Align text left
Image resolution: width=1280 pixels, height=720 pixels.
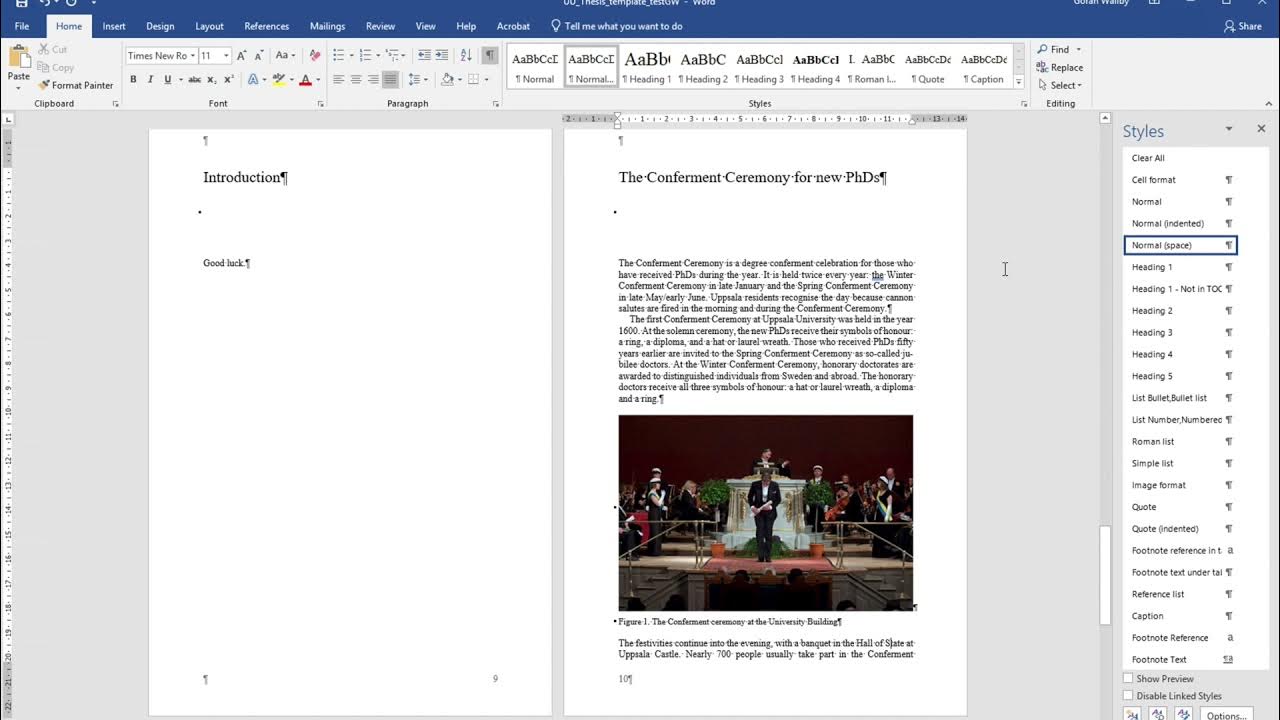click(338, 79)
